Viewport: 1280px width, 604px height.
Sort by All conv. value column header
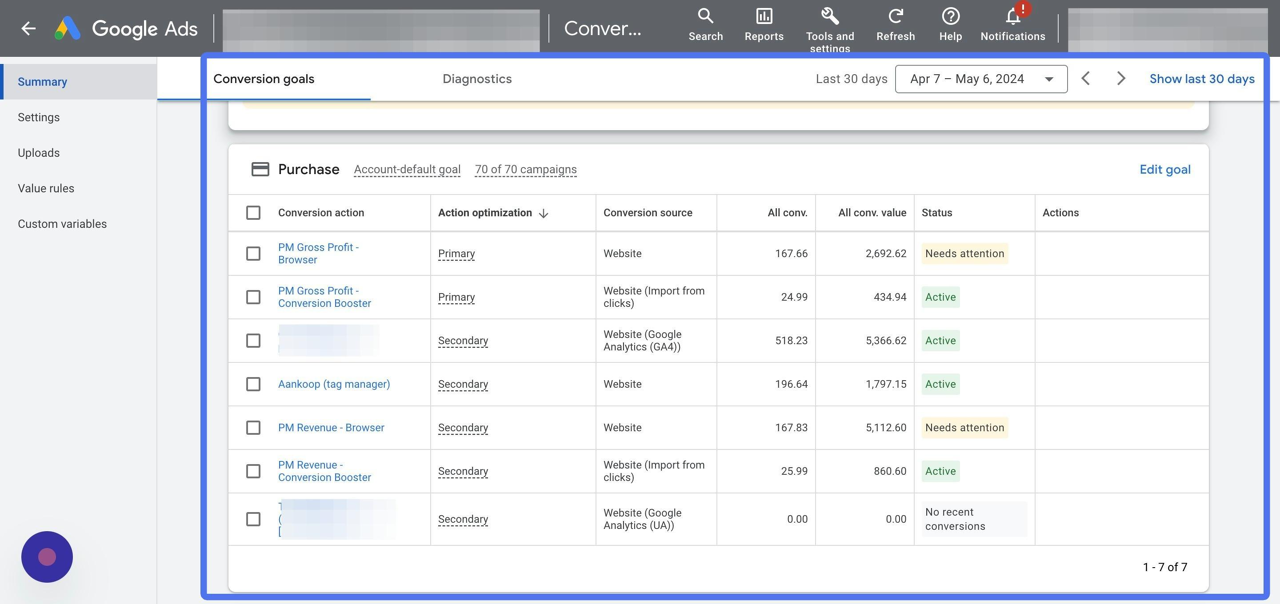(x=872, y=213)
